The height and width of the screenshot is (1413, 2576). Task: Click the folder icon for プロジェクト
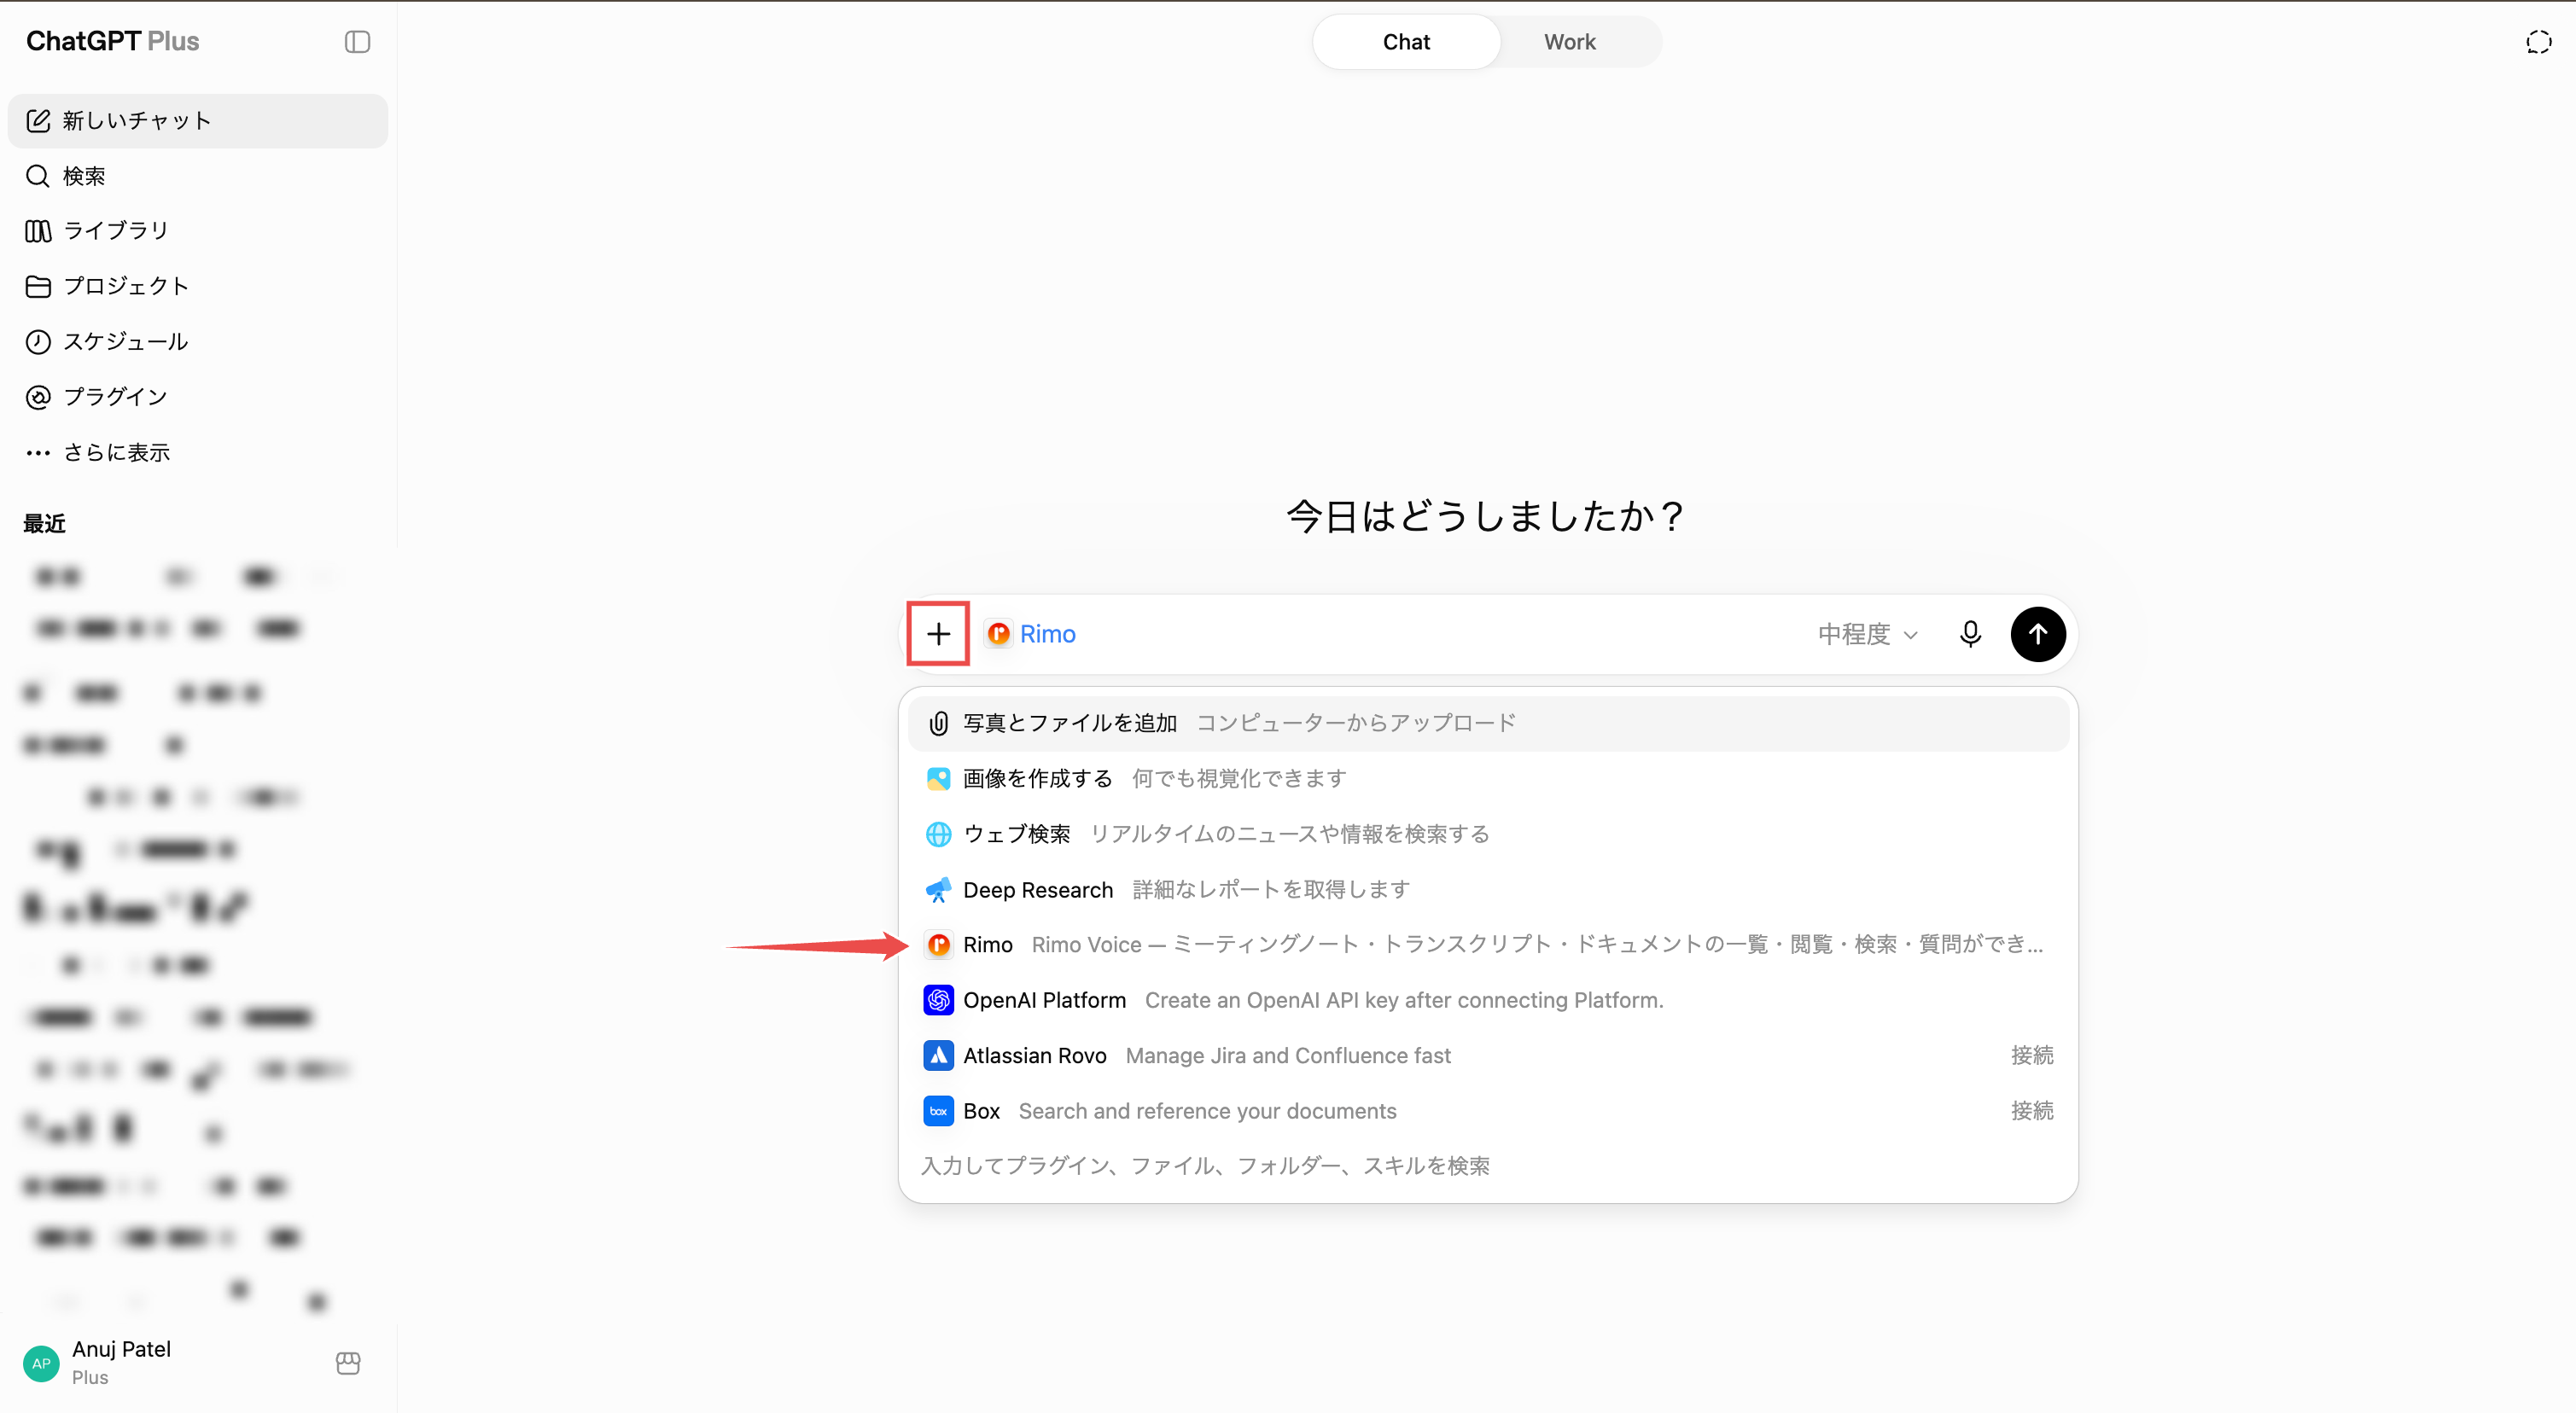[x=38, y=287]
